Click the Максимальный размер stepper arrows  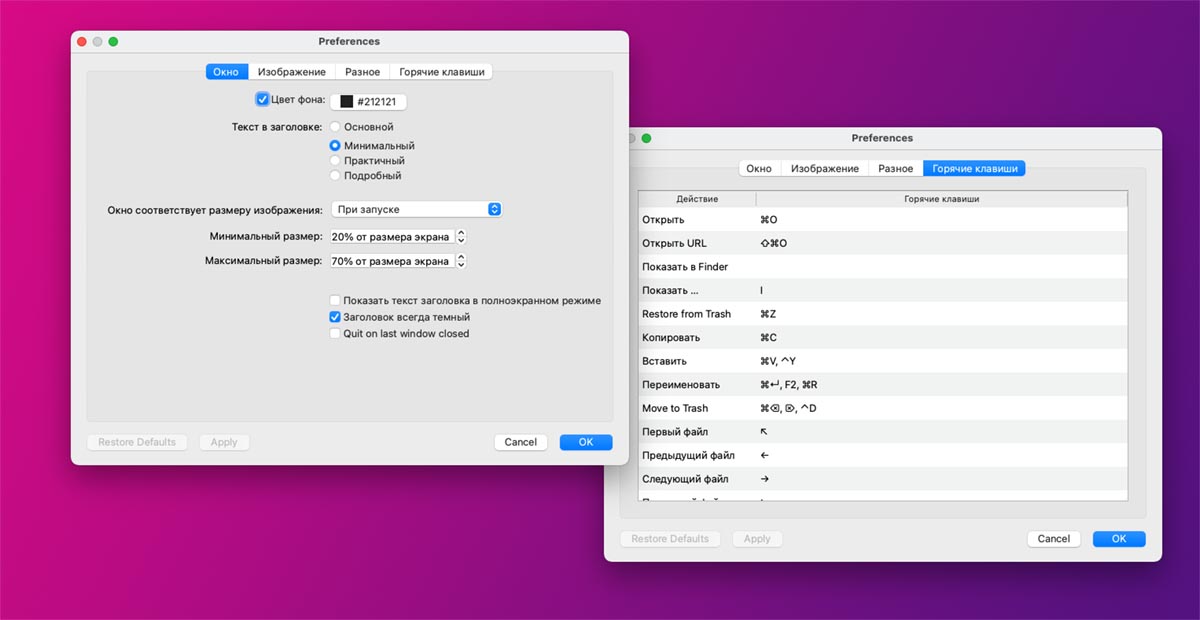coord(461,261)
